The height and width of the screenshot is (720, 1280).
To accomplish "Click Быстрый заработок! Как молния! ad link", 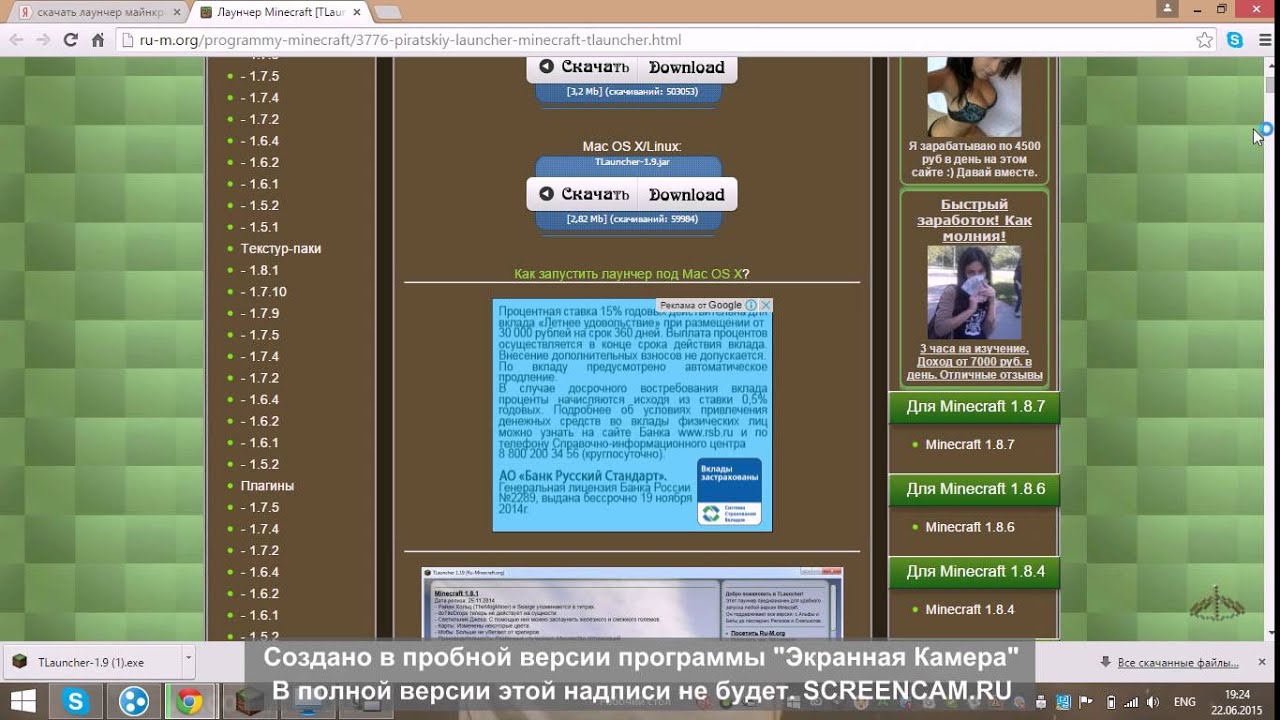I will tap(974, 220).
